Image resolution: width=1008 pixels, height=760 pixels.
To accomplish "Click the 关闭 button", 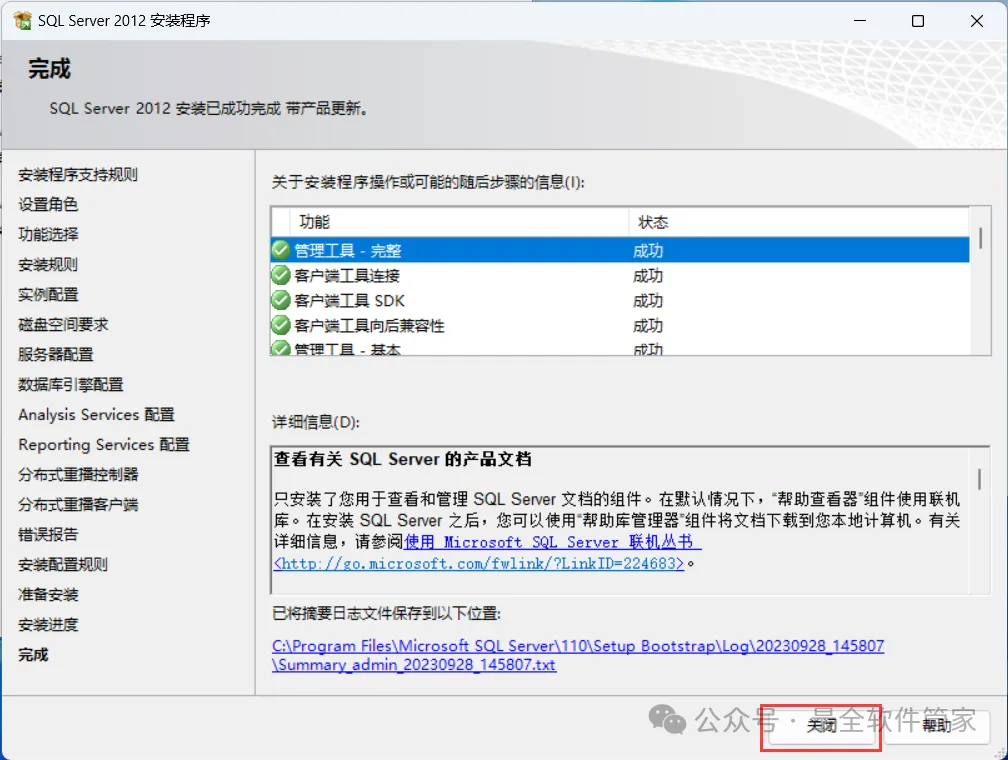I will point(822,726).
